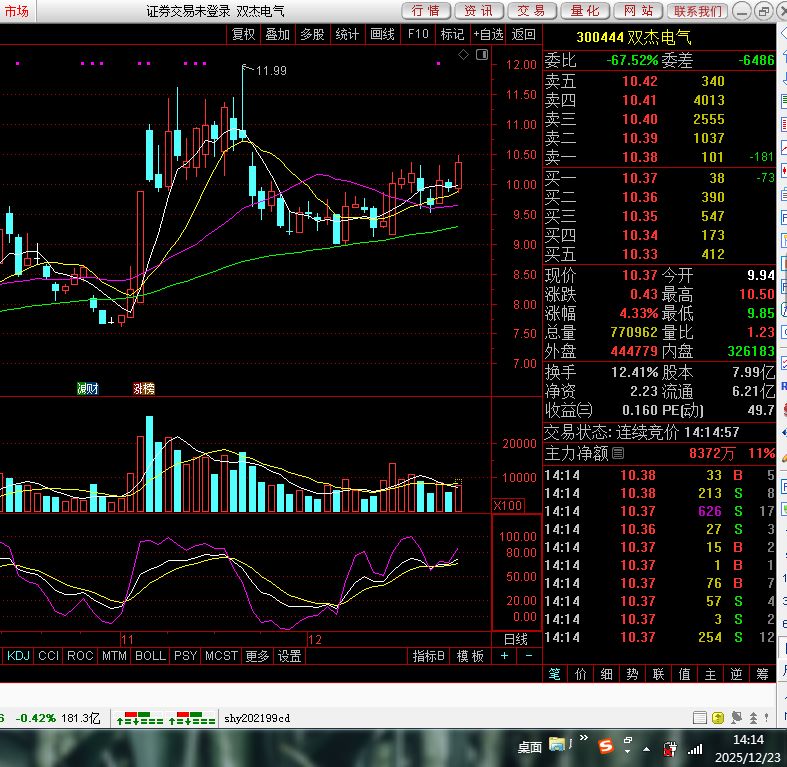Open the 行情 quotes menu
The width and height of the screenshot is (787, 767).
pos(427,11)
